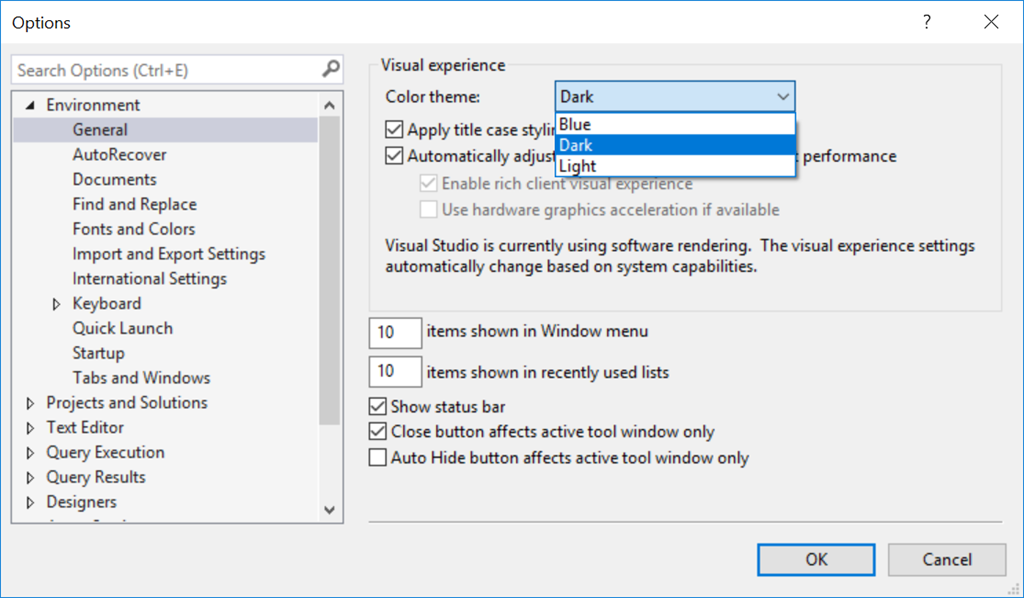Click the Help question mark icon
The height and width of the screenshot is (598, 1024).
[x=926, y=21]
